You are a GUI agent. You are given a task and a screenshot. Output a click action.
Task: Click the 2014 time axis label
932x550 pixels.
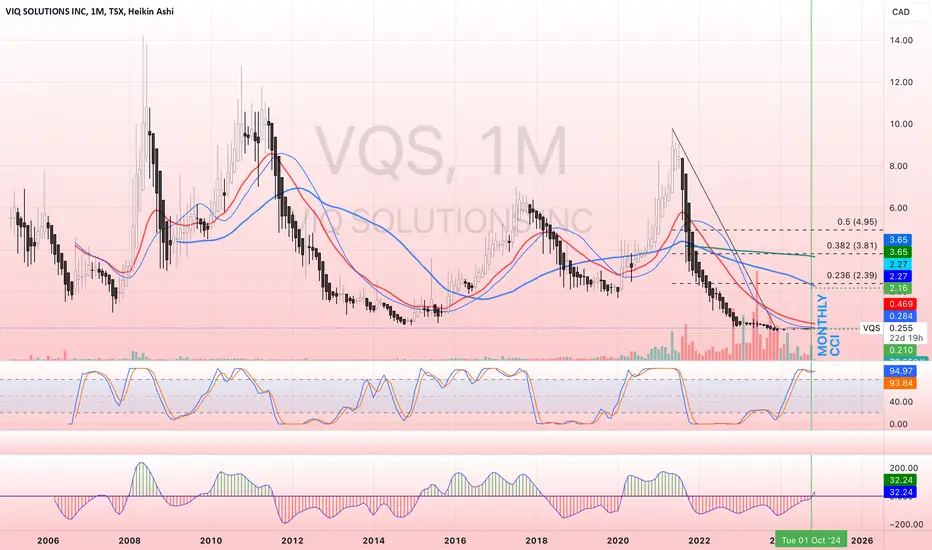point(374,540)
